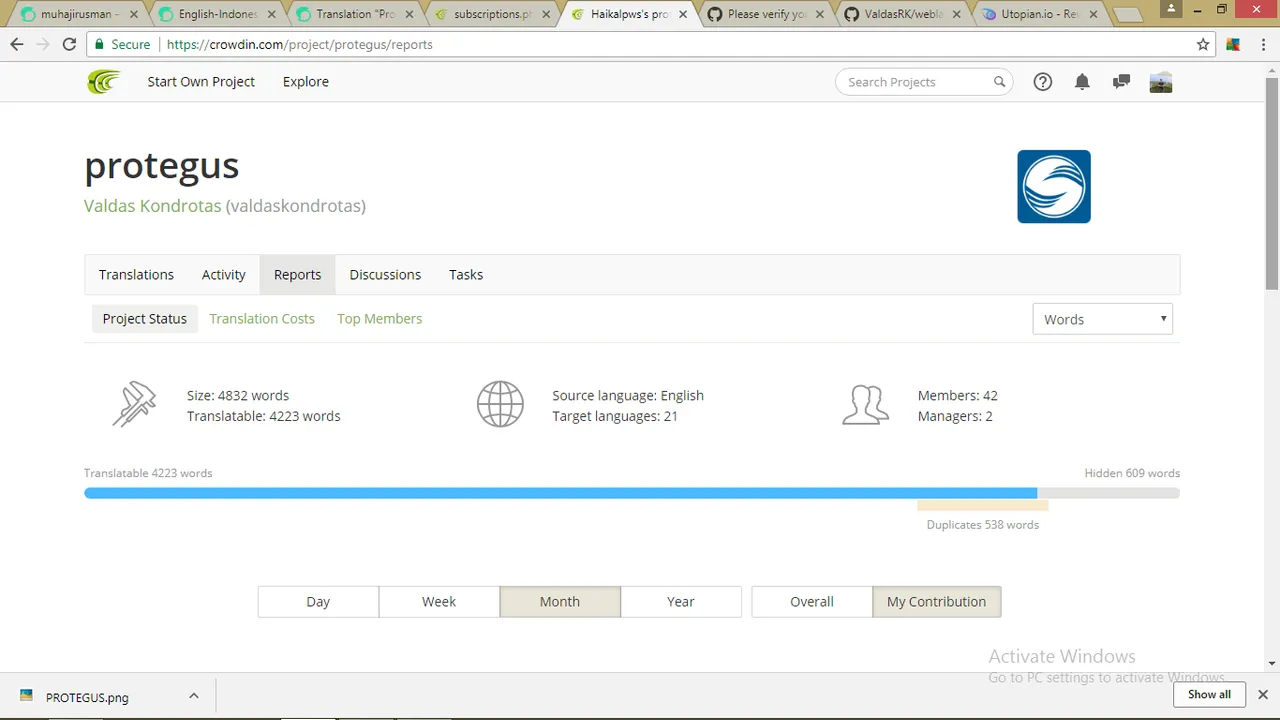Close the subscriptions.php browser tab
This screenshot has width=1280, height=720.
[x=546, y=14]
